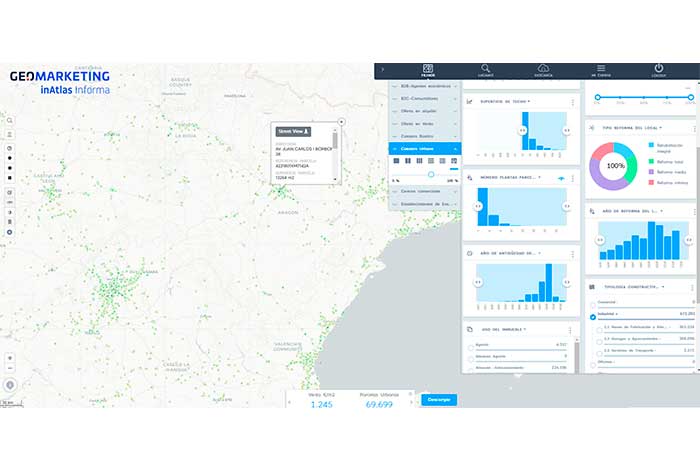Screen dimensions: 700x471
Task: Click next arrow in bottom summary bar
Action: point(411,402)
